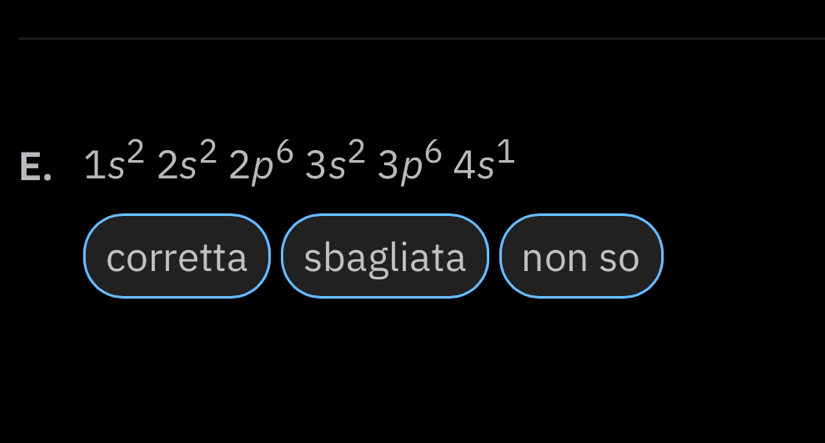
Task: Pick "non so" for the electron configuration
Action: pos(581,257)
